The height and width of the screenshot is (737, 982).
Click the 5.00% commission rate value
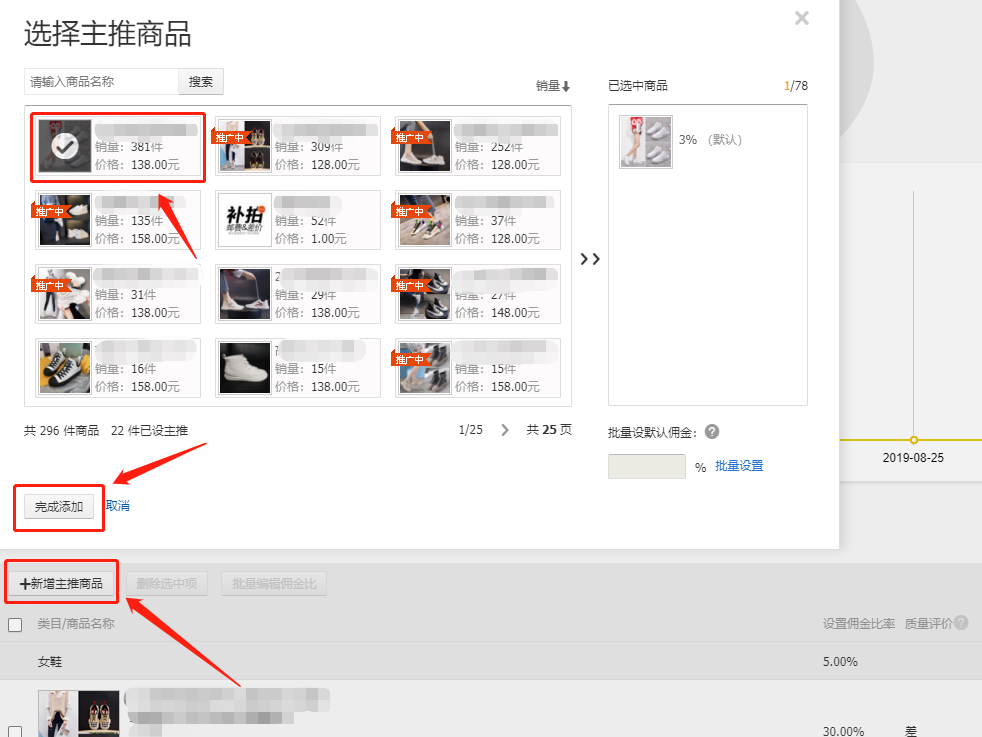(840, 662)
